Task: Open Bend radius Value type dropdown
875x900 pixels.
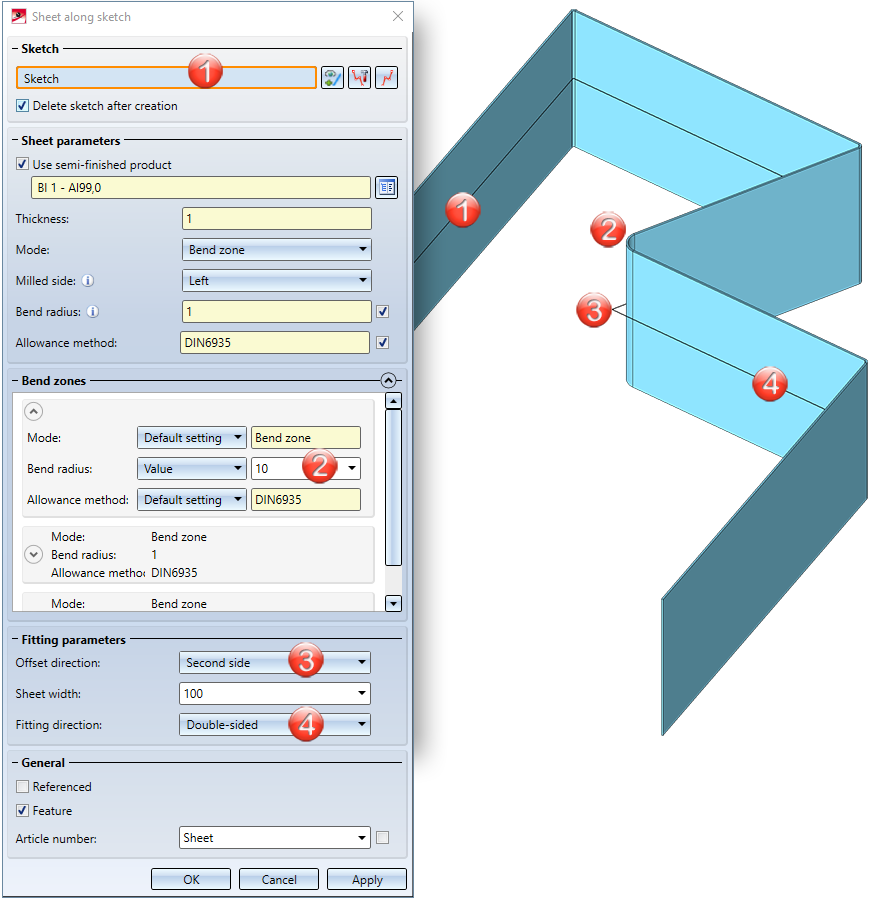Action: click(192, 468)
